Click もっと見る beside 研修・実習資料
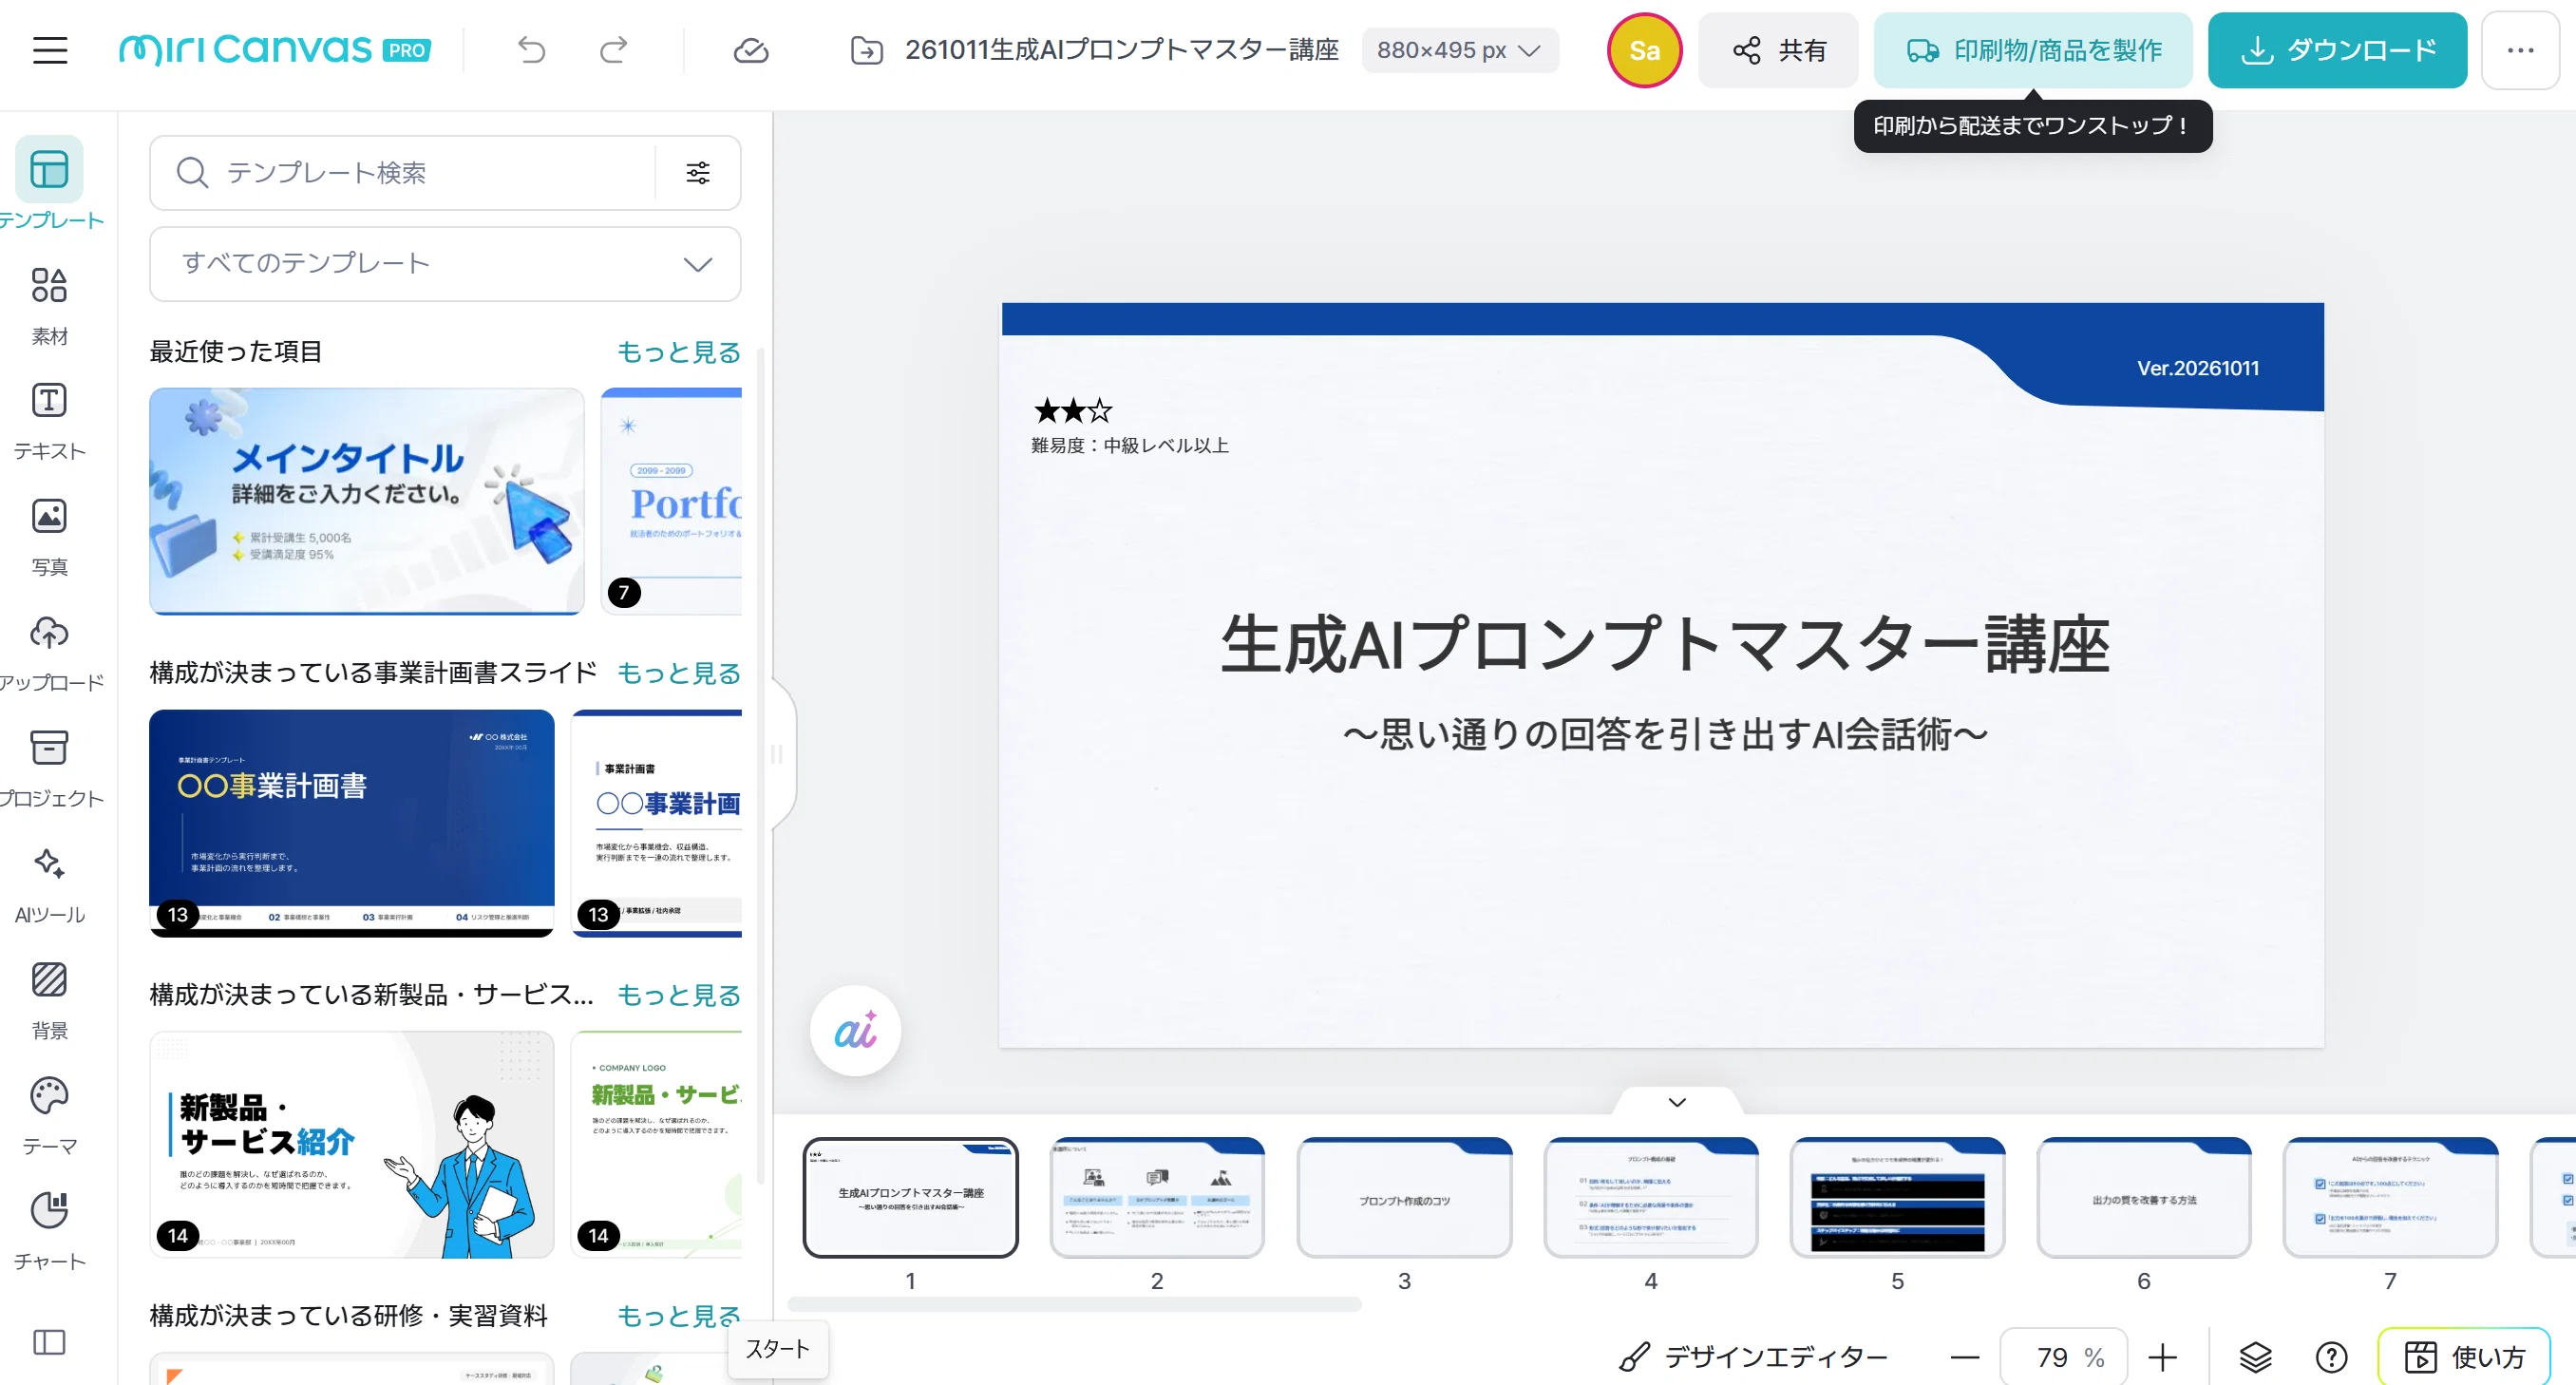2576x1385 pixels. [678, 1316]
